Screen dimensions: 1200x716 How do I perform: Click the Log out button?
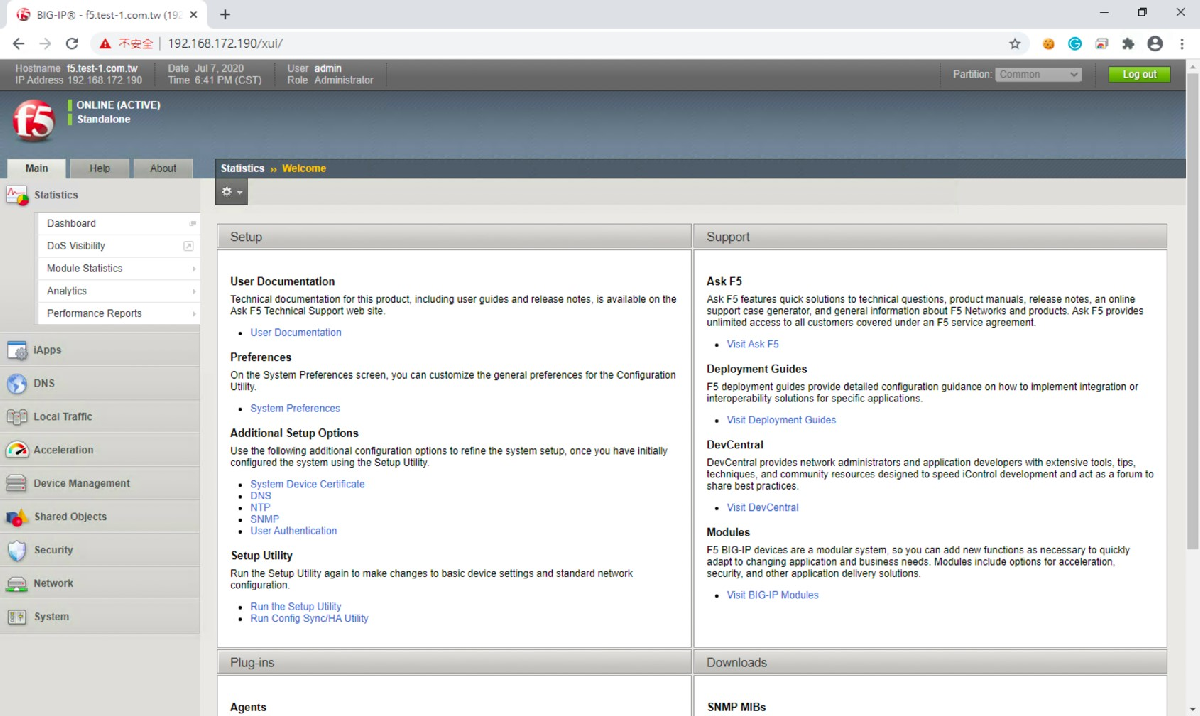click(1139, 75)
